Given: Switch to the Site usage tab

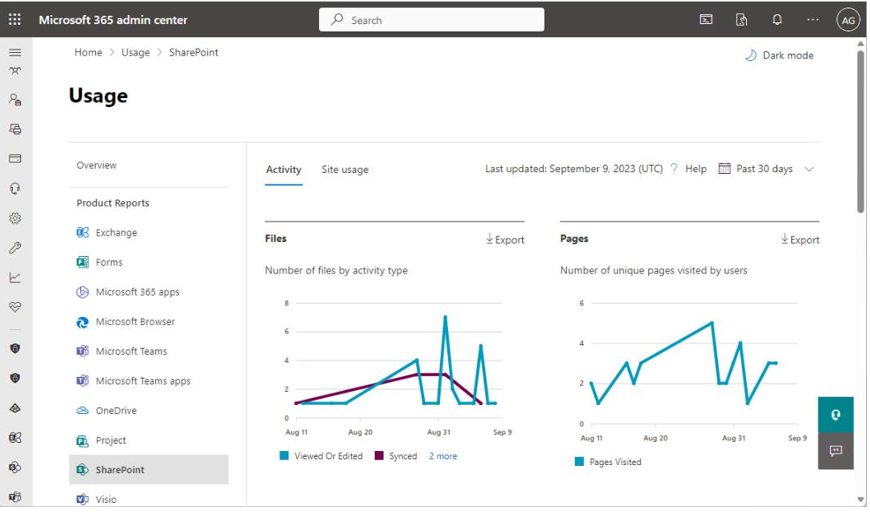Looking at the screenshot, I should (x=345, y=170).
